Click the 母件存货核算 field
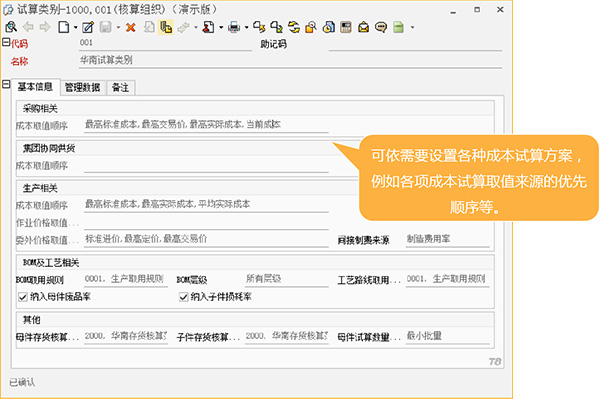The height and width of the screenshot is (399, 600). (126, 337)
